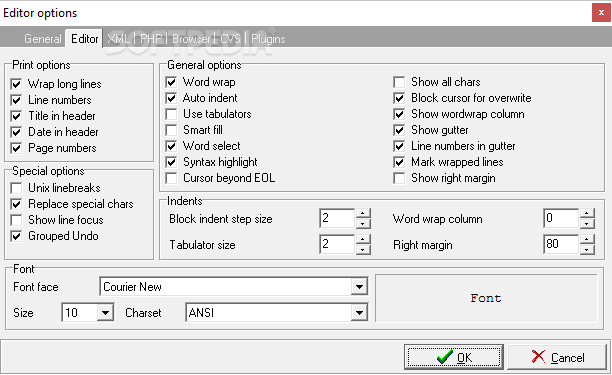Viewport: 612px width, 375px height.
Task: Decrease Word wrap column value
Action: coord(587,223)
